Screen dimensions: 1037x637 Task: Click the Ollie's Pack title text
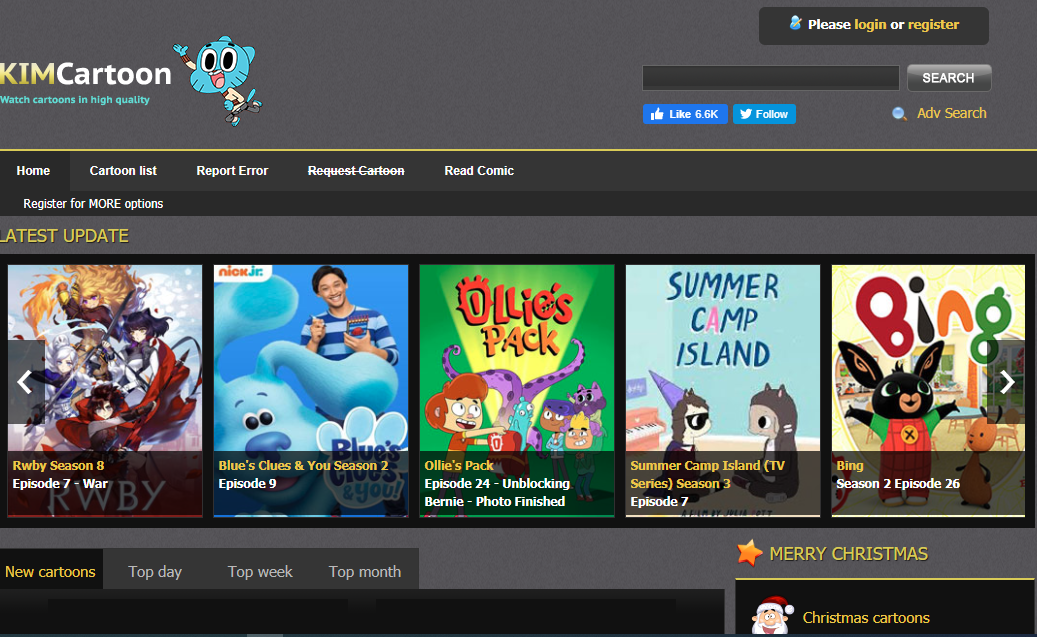(459, 466)
